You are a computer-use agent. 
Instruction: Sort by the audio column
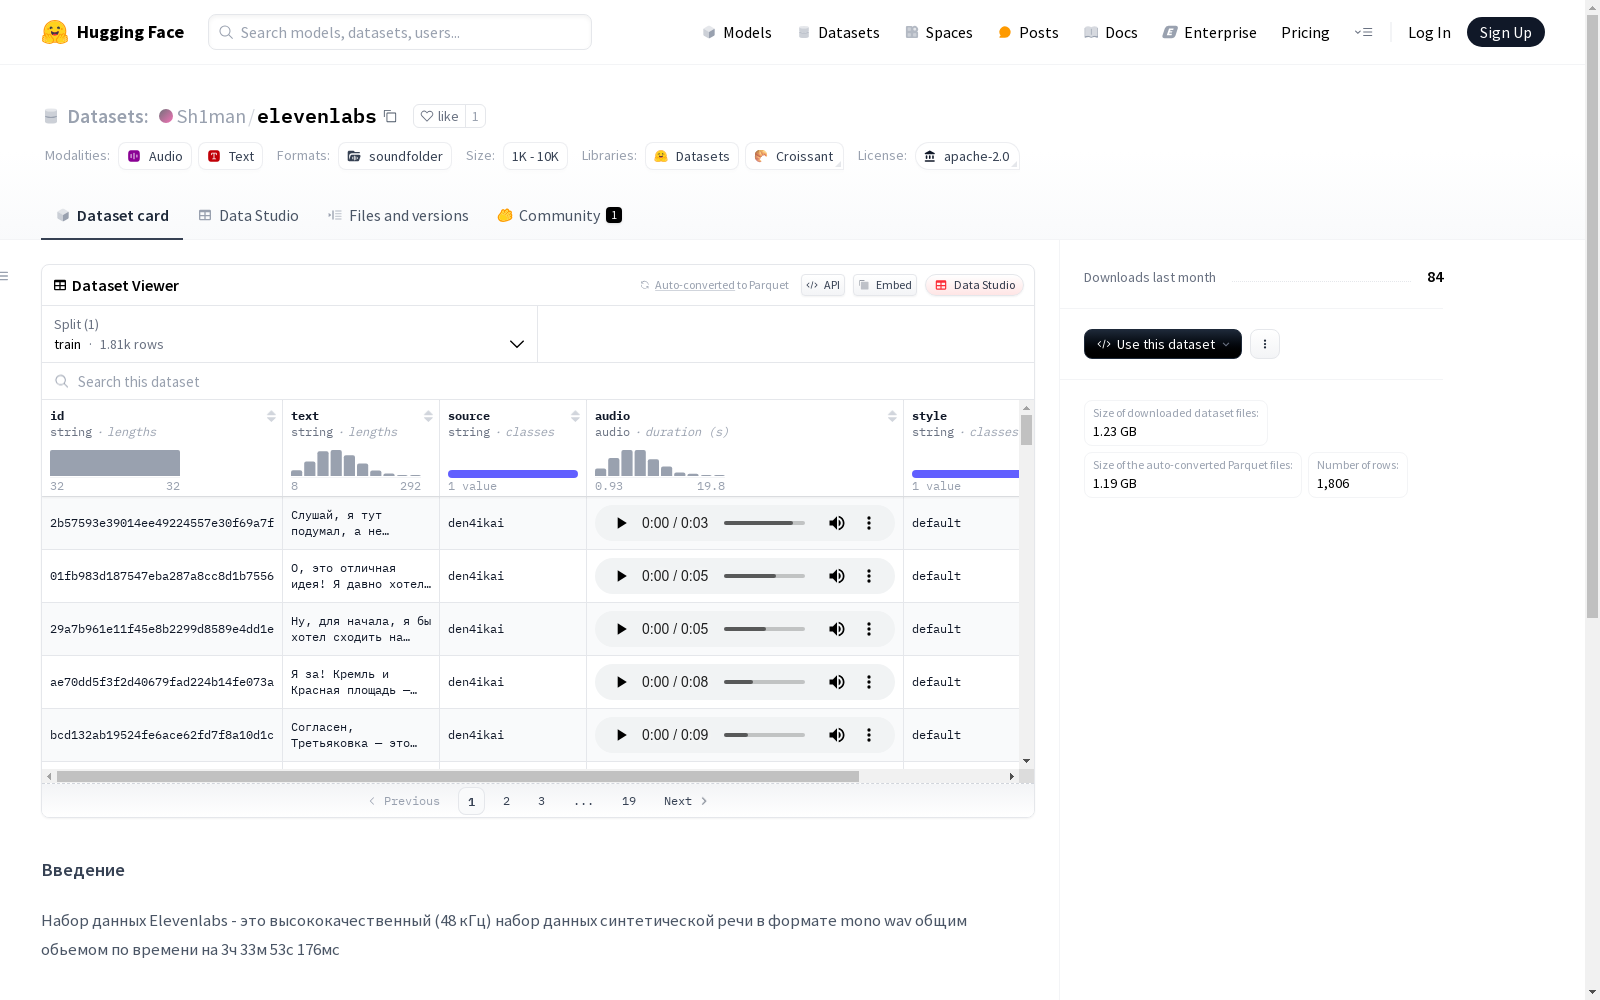892,416
